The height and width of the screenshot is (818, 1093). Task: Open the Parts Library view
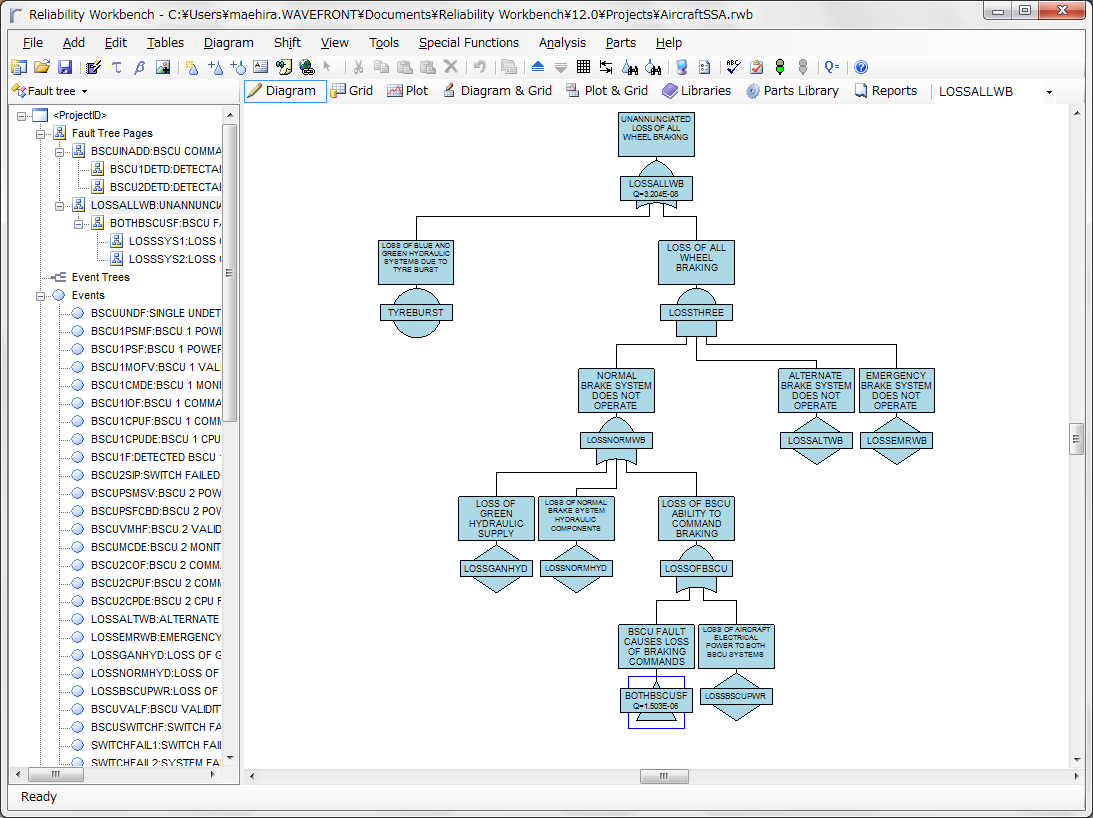tap(793, 91)
